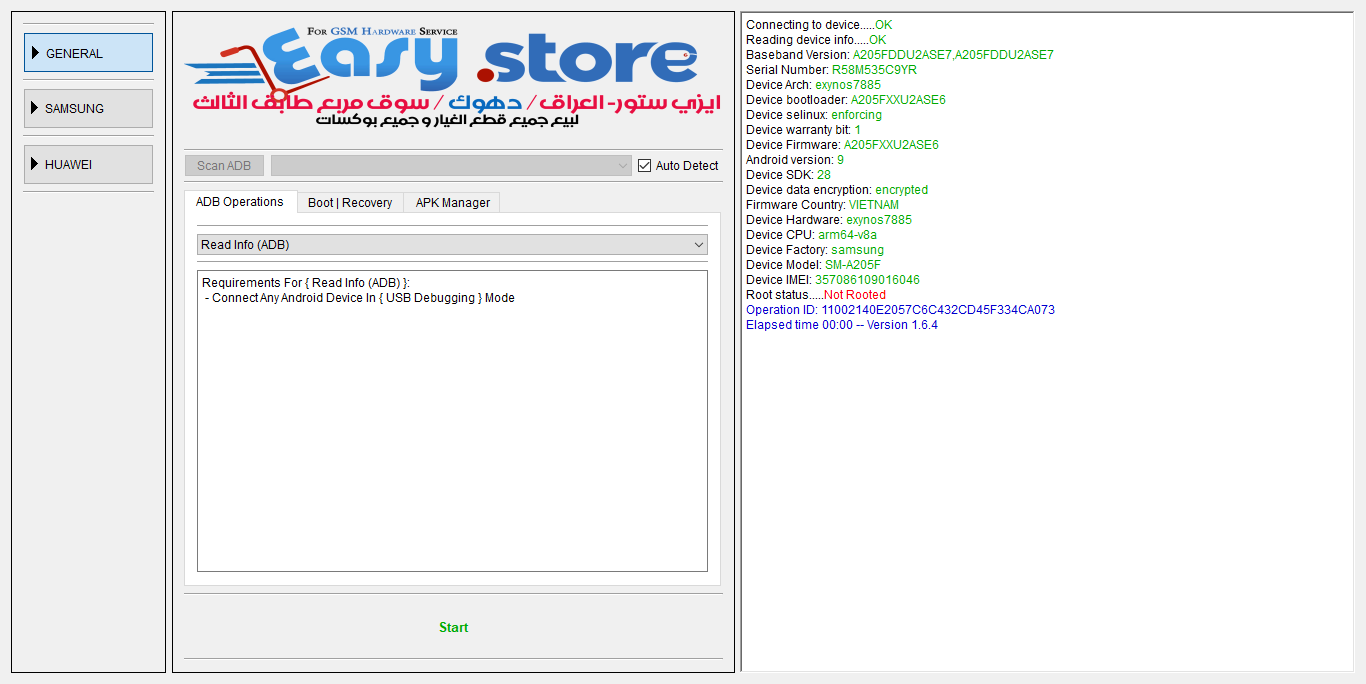Image resolution: width=1366 pixels, height=684 pixels.
Task: Click the red 'Not Rooted' status
Action: coord(855,295)
